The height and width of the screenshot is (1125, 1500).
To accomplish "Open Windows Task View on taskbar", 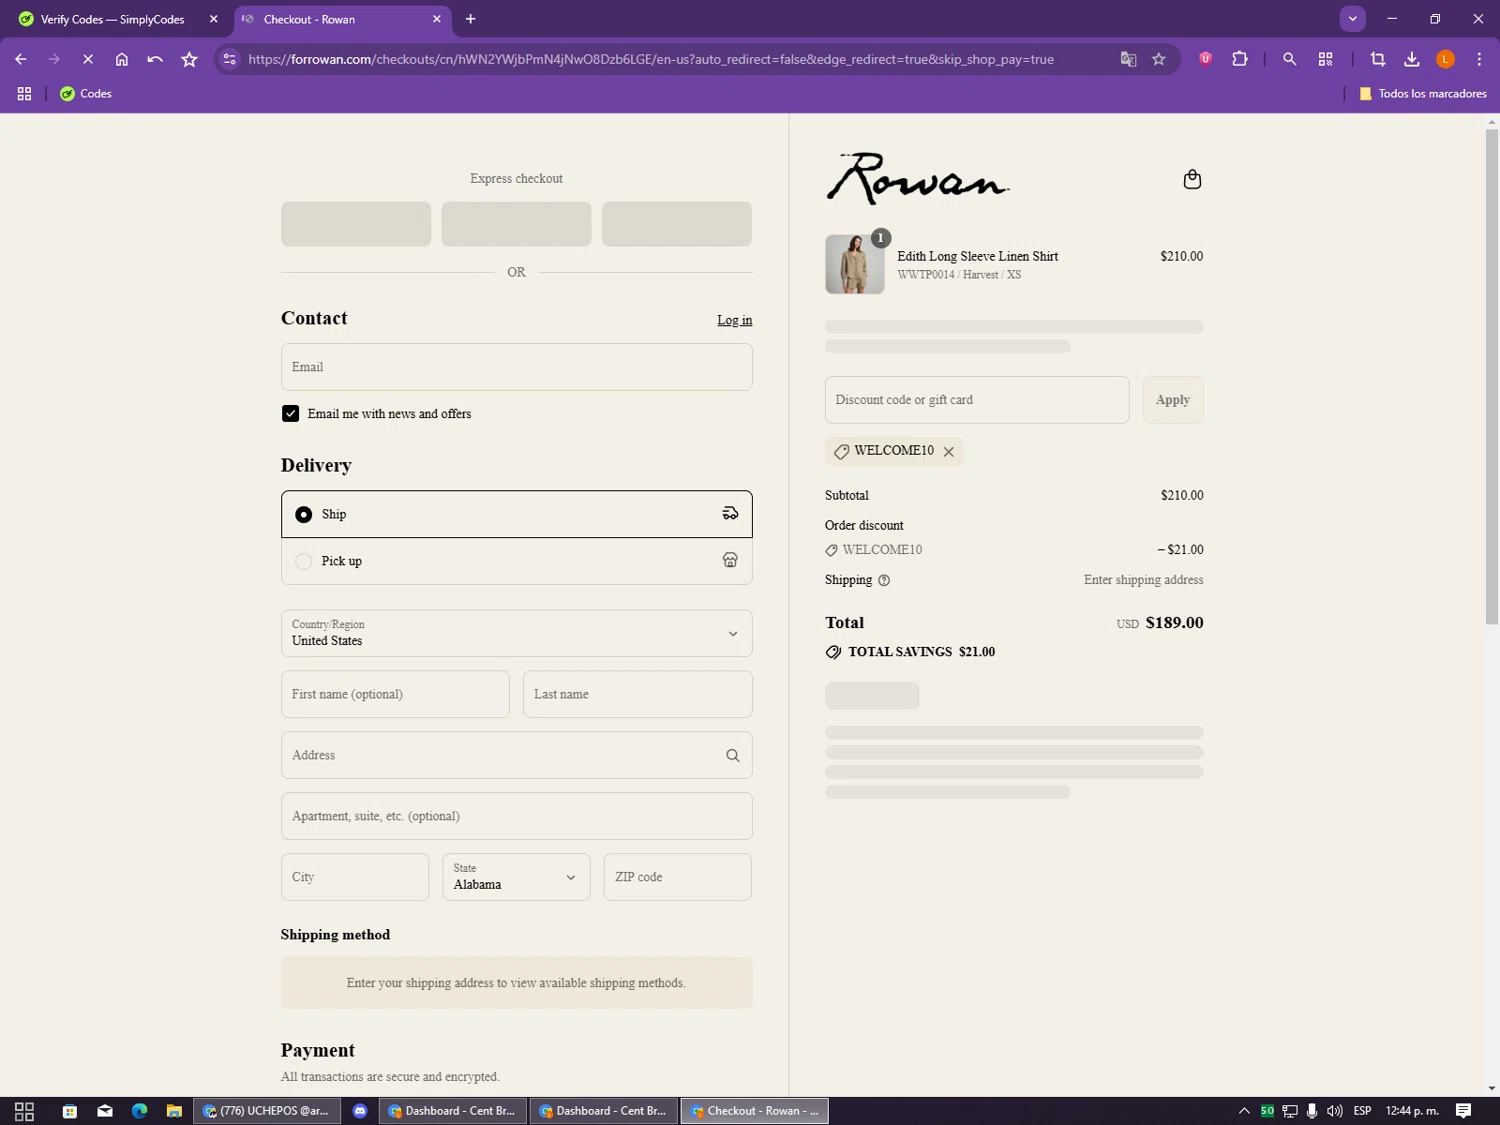I will coord(25,1111).
